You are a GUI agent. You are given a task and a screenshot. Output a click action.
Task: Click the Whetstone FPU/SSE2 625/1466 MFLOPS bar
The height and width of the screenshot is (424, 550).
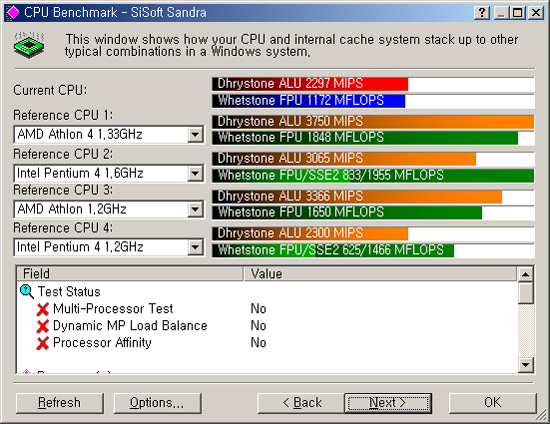click(373, 250)
